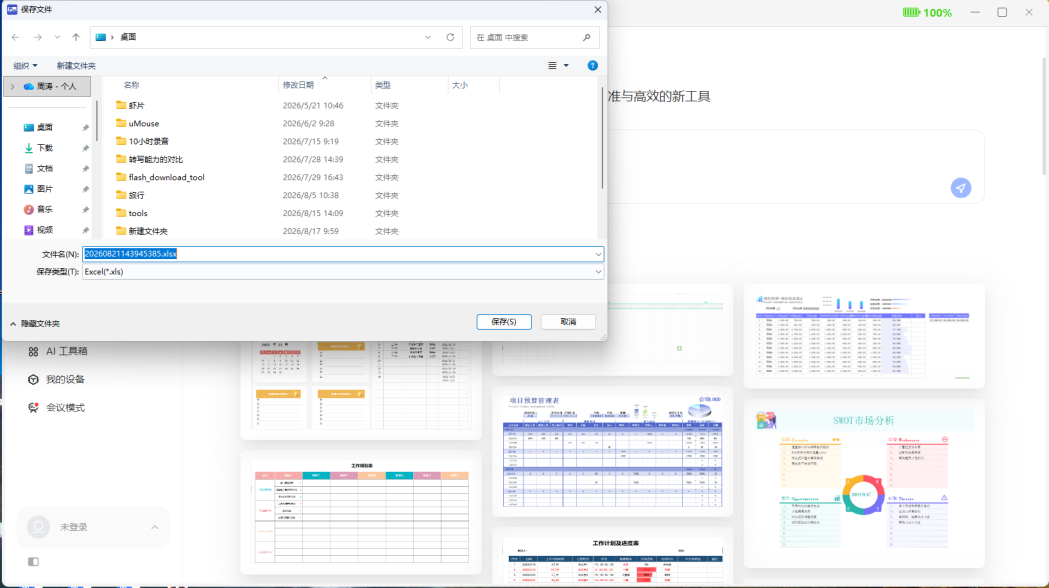Click the send arrow icon in the chat box
1049x588 pixels.
click(x=961, y=188)
